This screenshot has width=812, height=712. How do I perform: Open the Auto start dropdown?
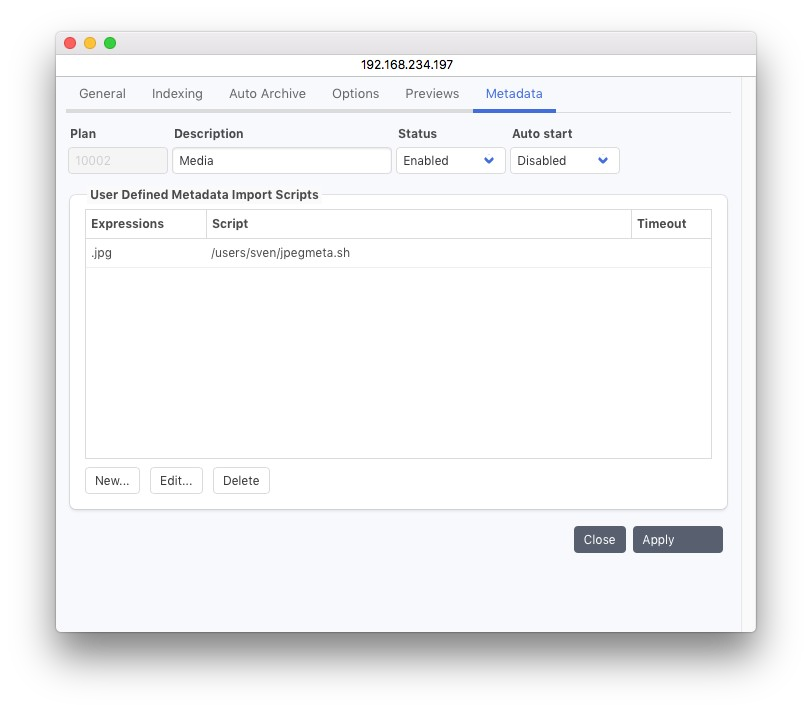[564, 161]
